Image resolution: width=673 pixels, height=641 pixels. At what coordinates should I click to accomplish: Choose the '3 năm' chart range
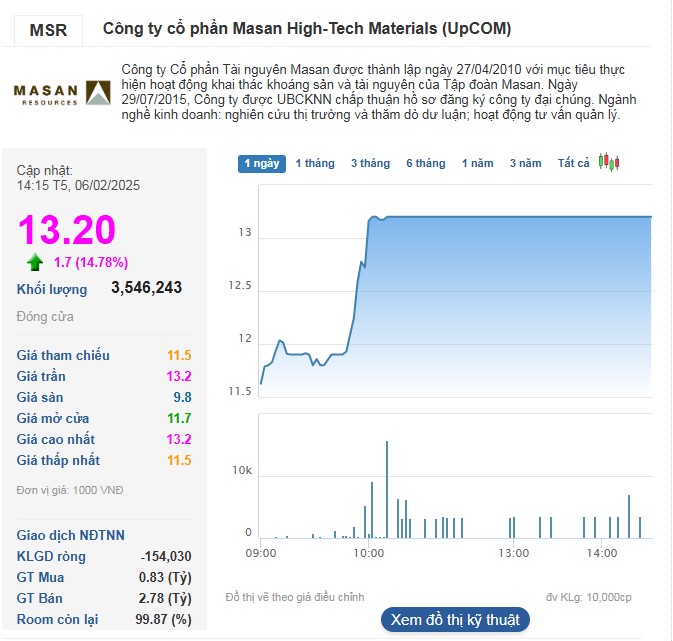pyautogui.click(x=525, y=163)
